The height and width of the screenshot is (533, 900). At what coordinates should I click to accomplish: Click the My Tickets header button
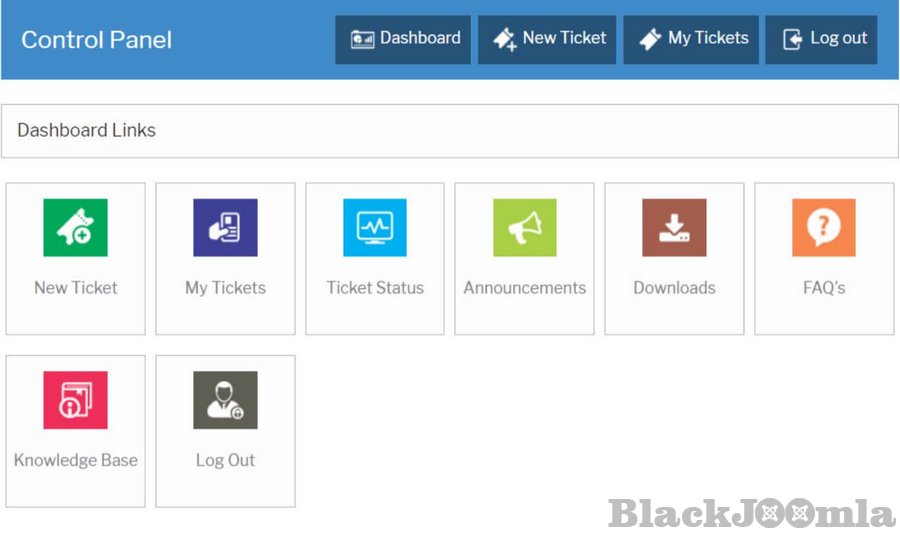[x=691, y=39]
